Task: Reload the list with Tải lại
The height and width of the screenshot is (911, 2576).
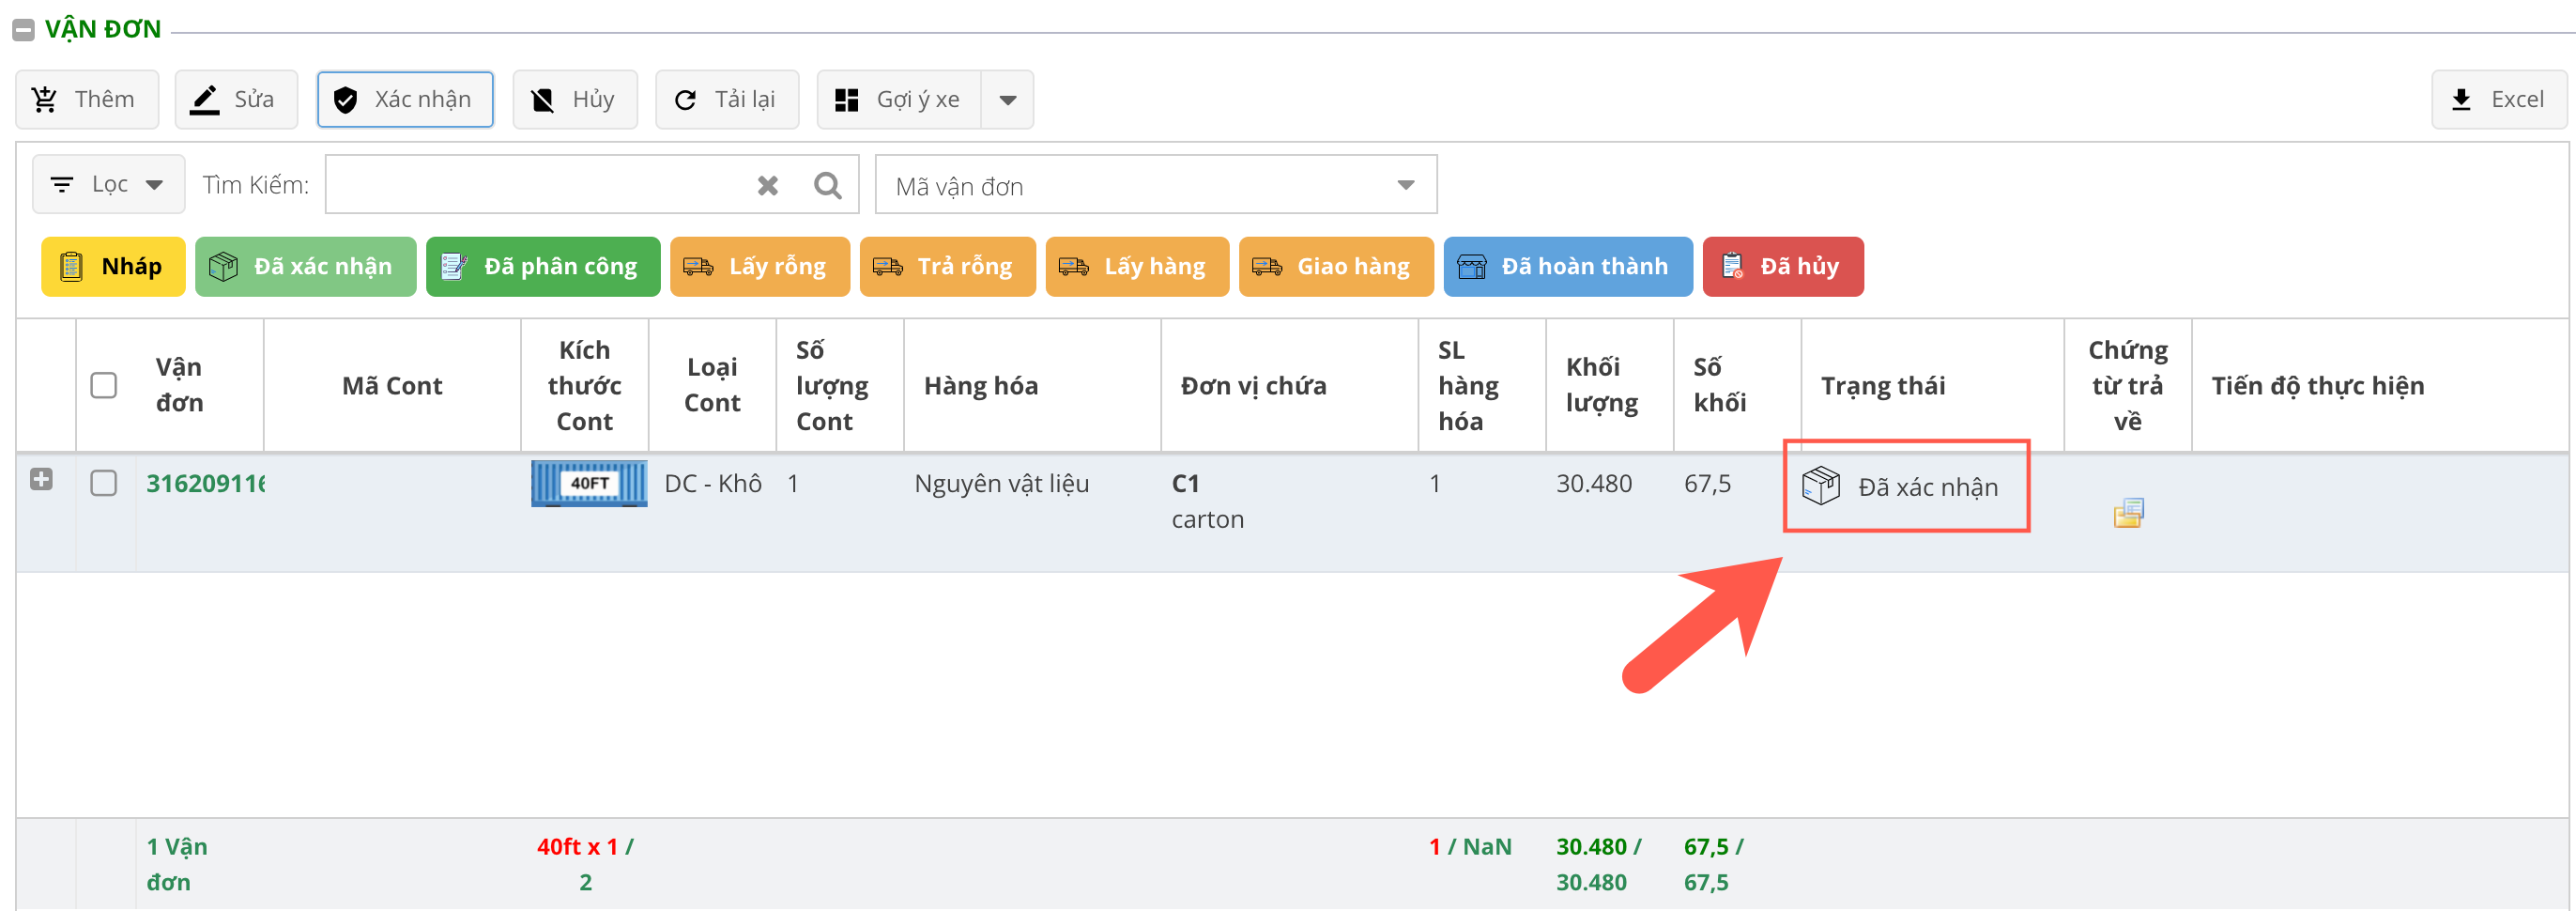Action: [x=726, y=99]
